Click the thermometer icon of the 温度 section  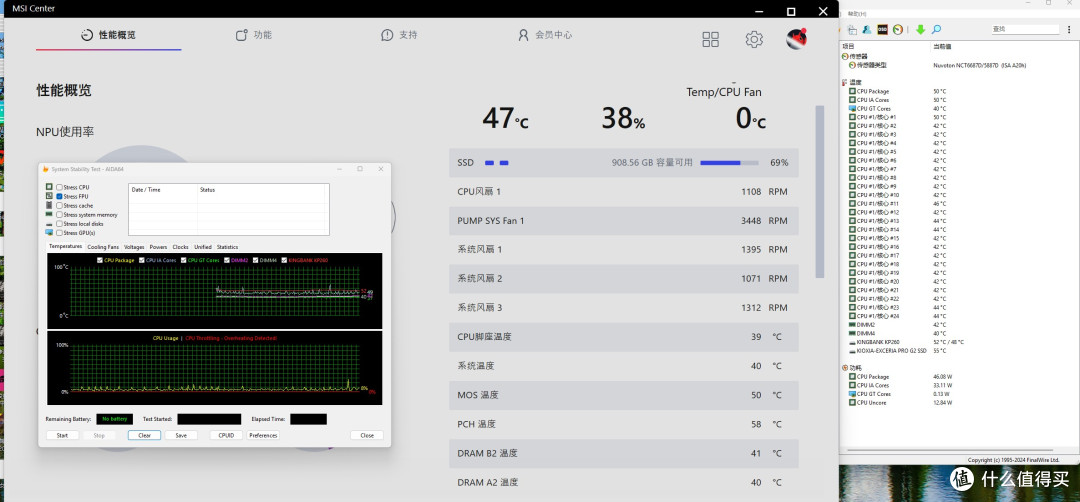[844, 83]
